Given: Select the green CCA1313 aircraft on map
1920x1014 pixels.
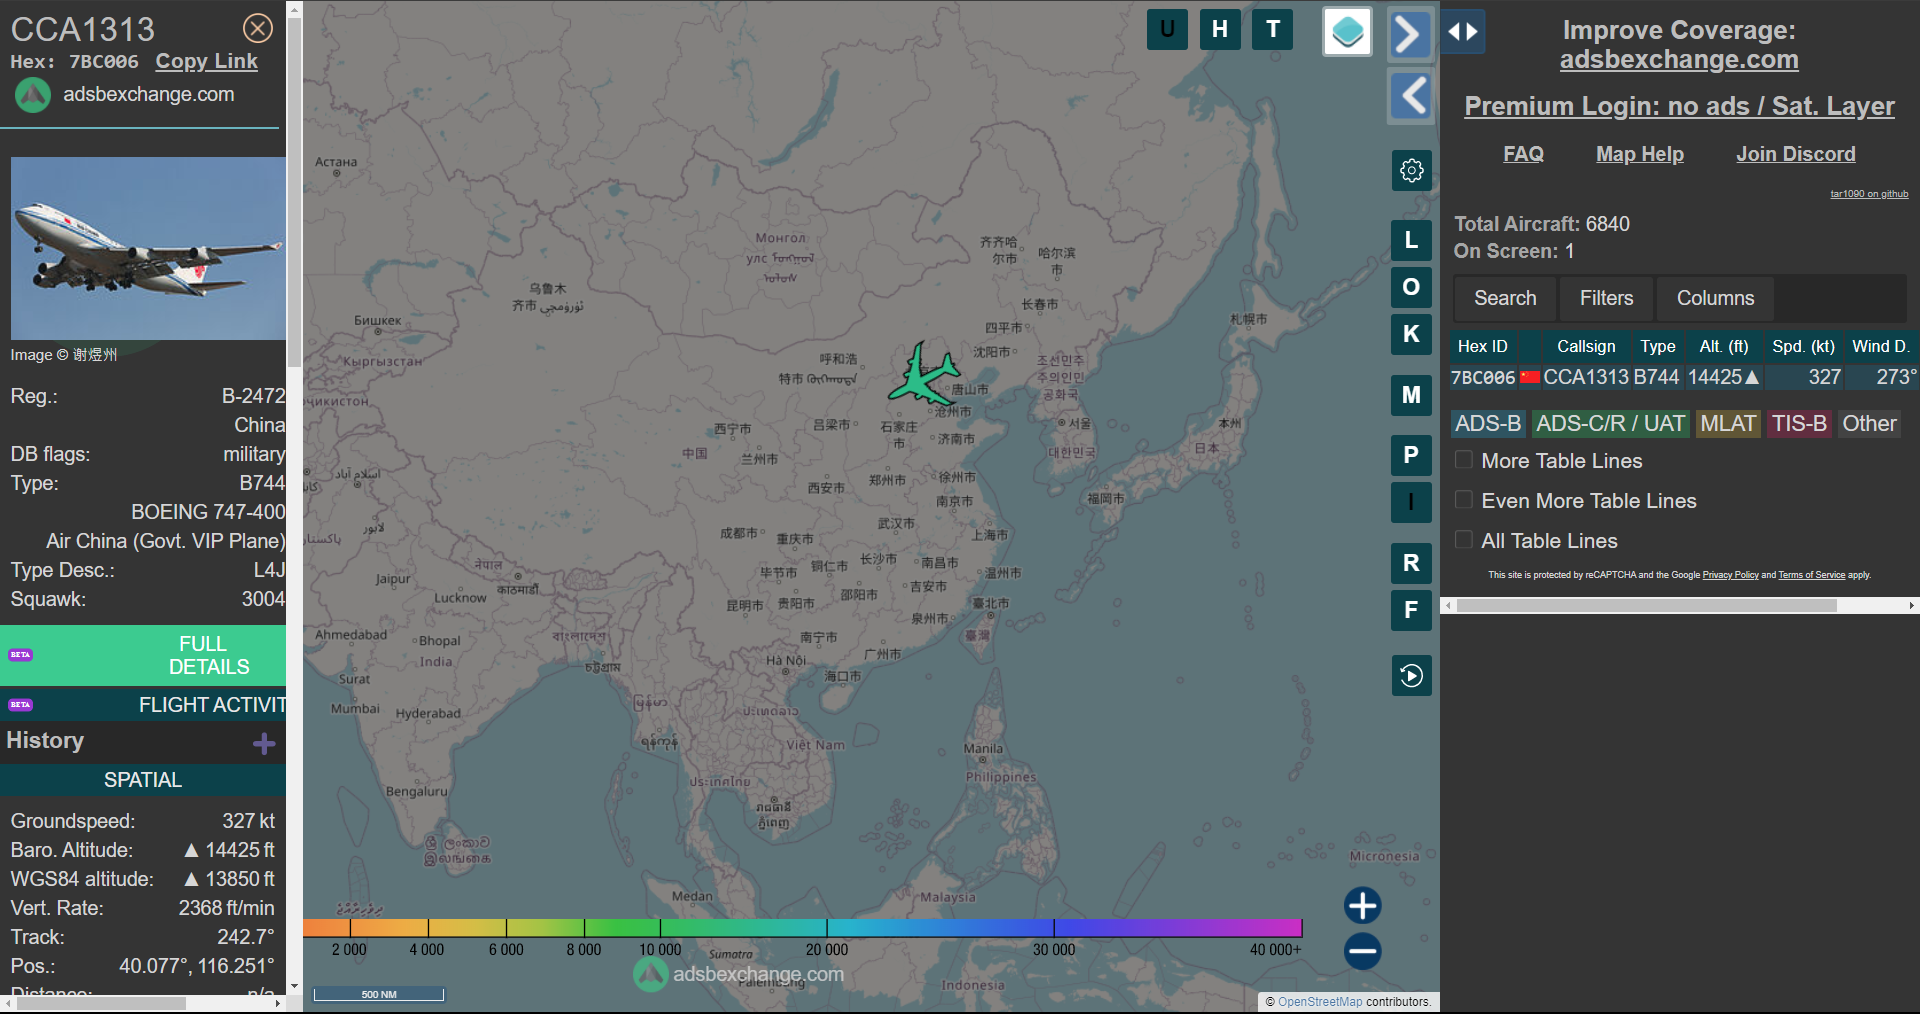Looking at the screenshot, I should coord(924,374).
